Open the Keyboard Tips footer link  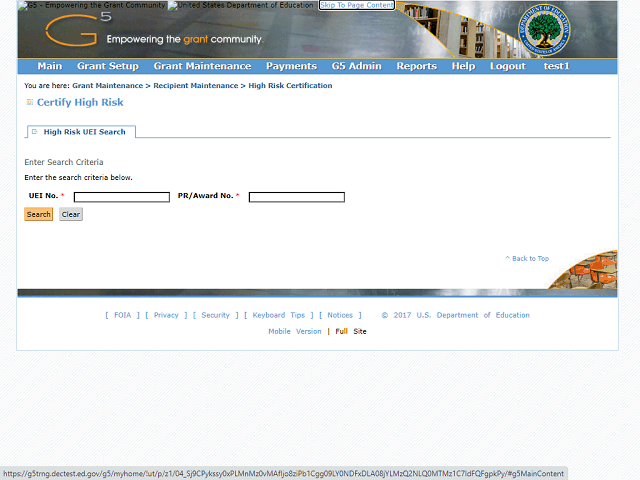[x=279, y=315]
